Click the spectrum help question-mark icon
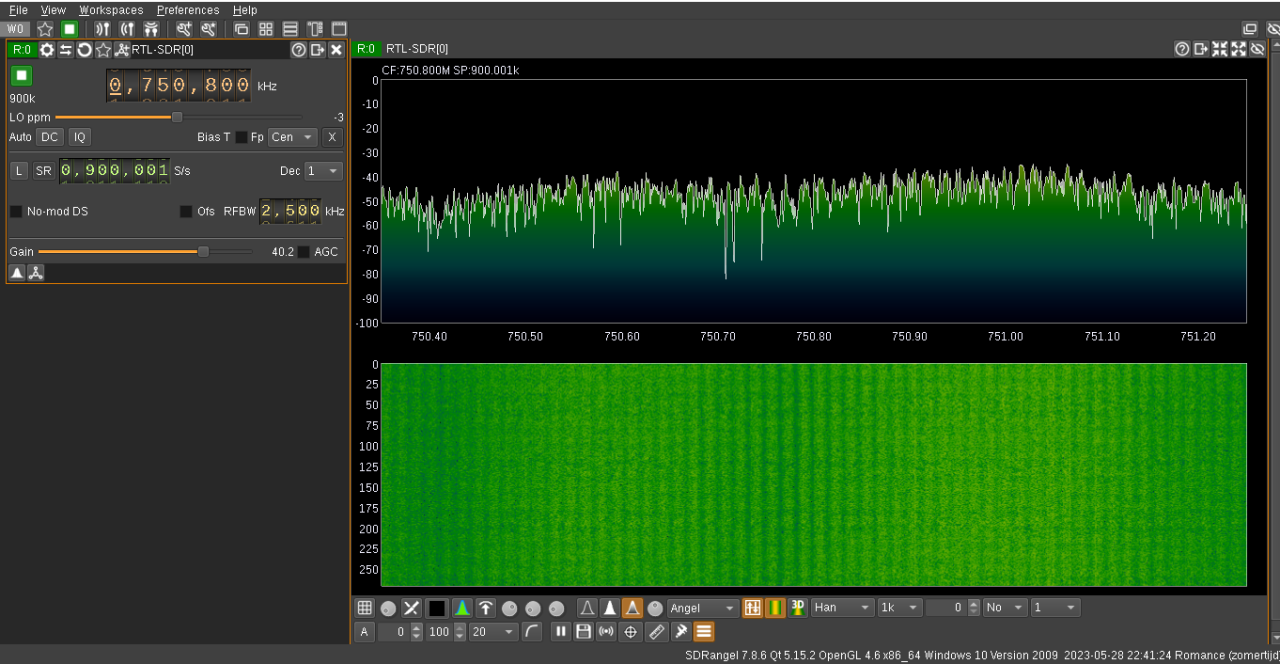This screenshot has height=664, width=1280. click(x=1182, y=49)
